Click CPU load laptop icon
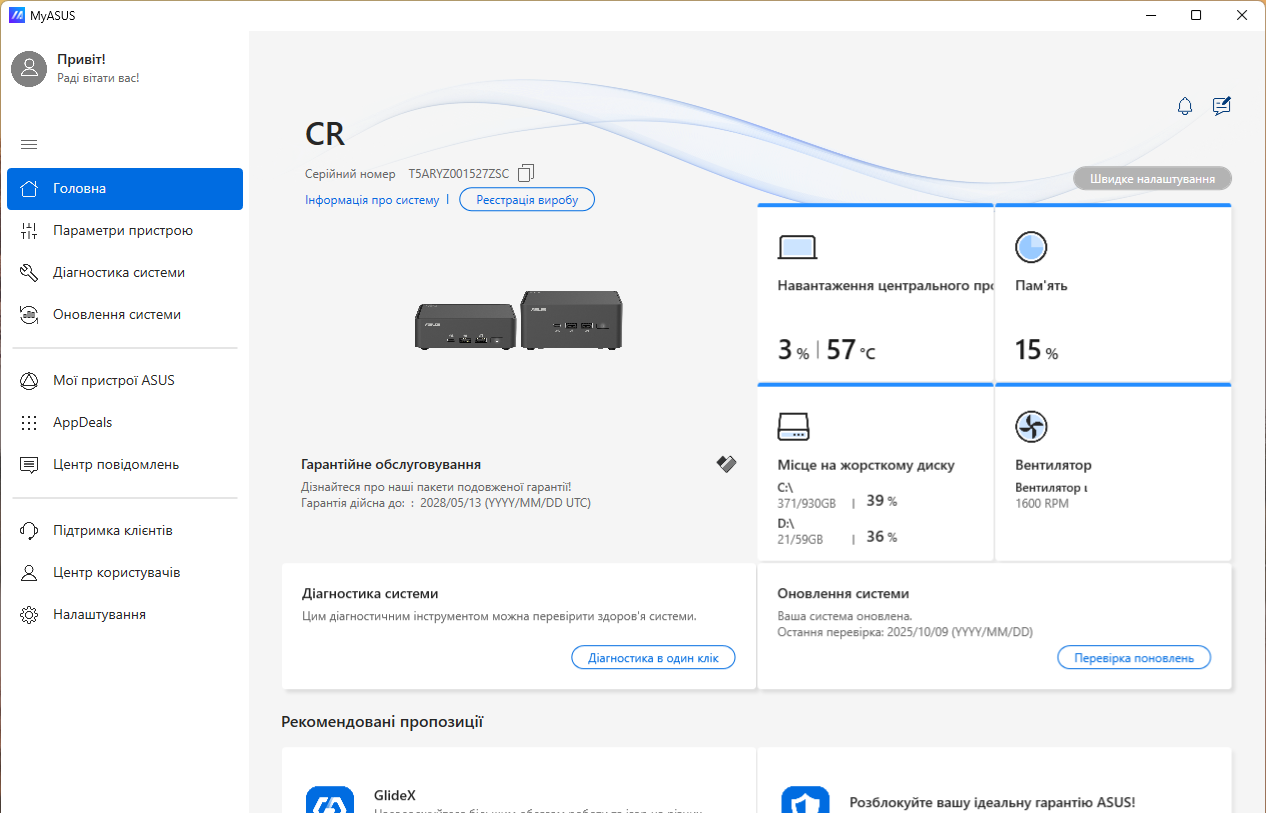 (797, 247)
